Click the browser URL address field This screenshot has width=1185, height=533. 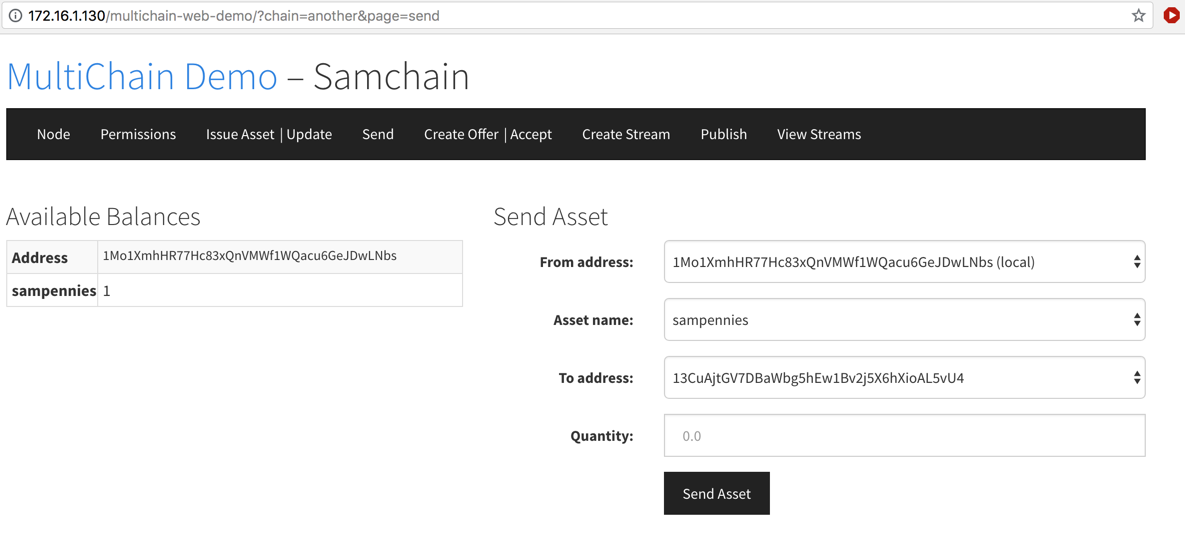pyautogui.click(x=600, y=16)
